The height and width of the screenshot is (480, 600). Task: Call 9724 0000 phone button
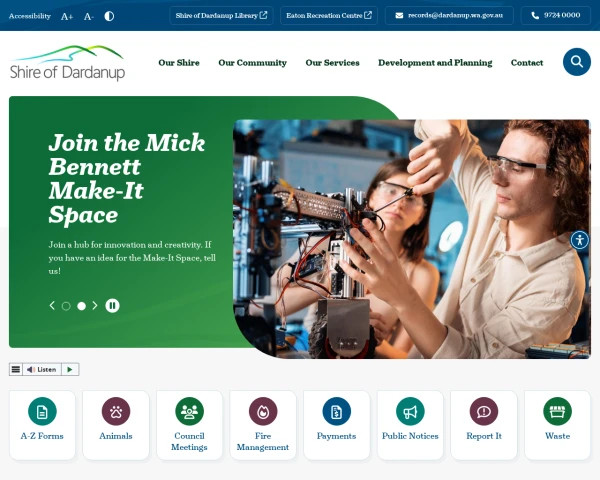[x=555, y=16]
